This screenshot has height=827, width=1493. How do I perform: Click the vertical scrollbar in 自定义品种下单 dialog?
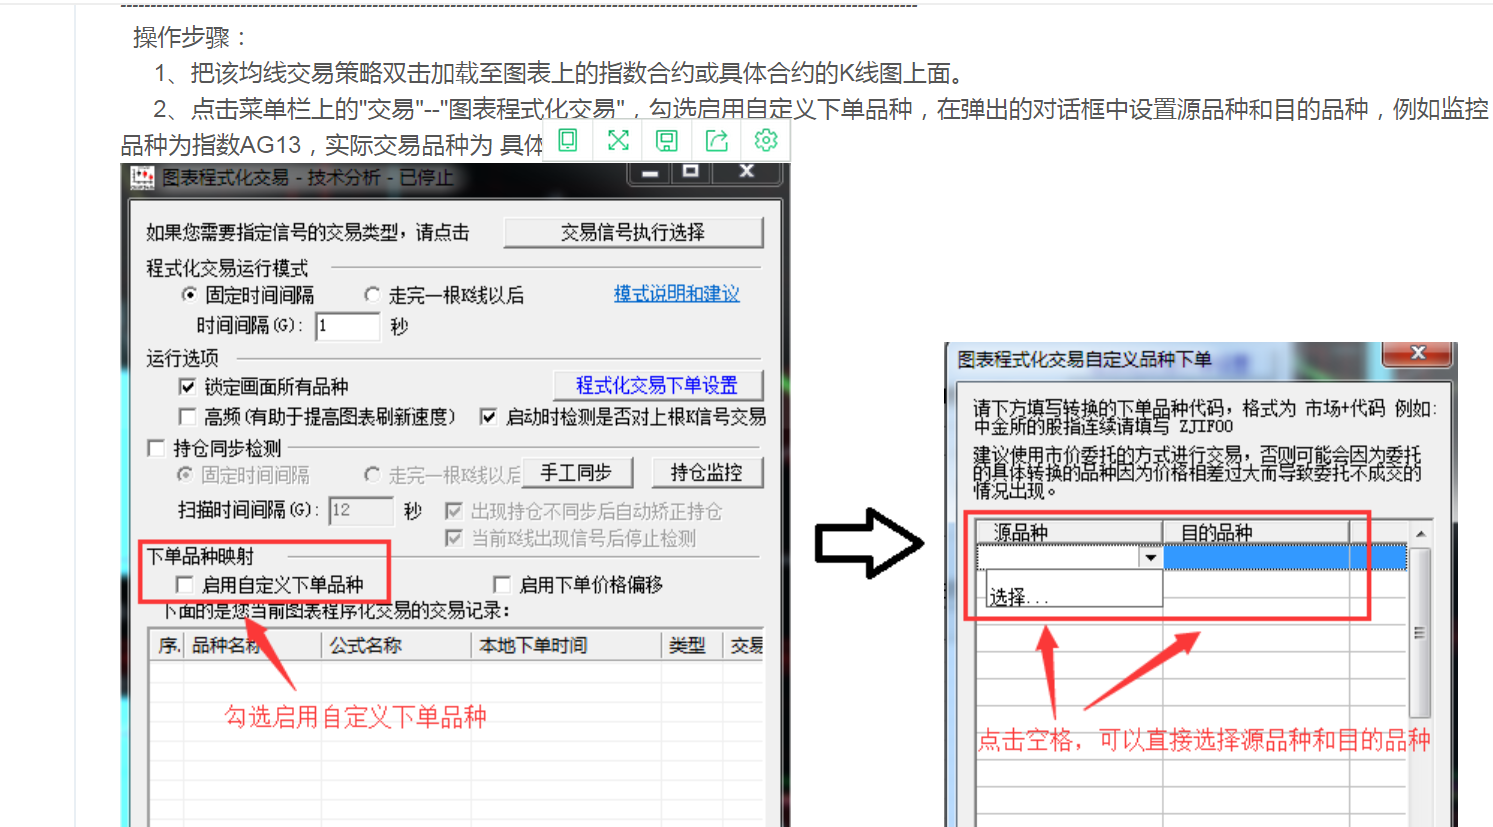(x=1420, y=633)
